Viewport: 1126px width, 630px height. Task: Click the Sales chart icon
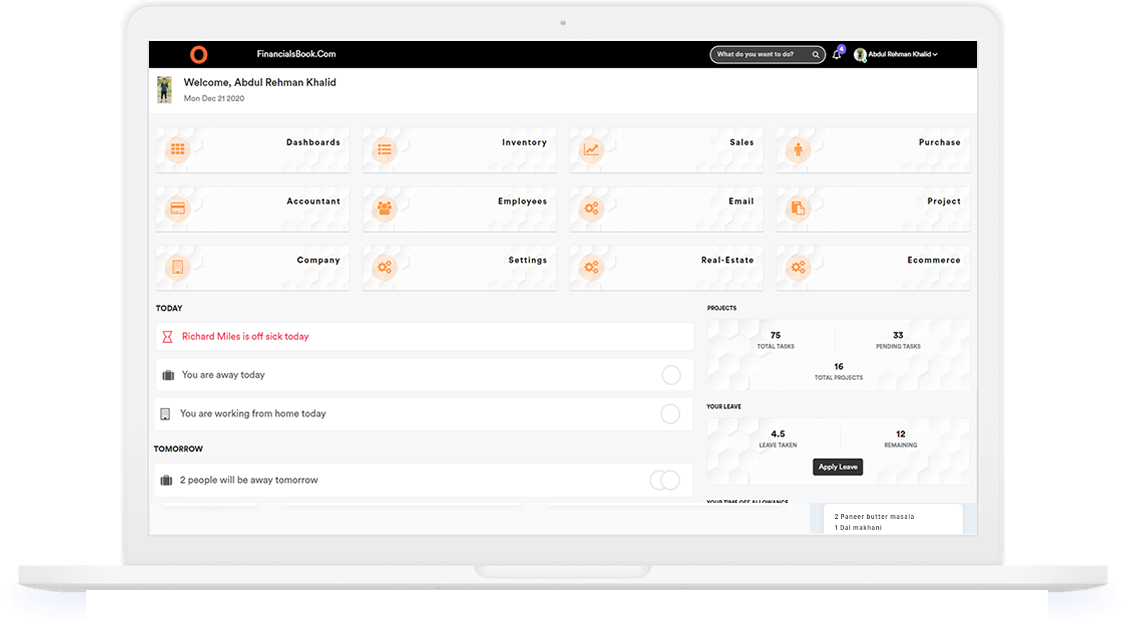coord(591,149)
